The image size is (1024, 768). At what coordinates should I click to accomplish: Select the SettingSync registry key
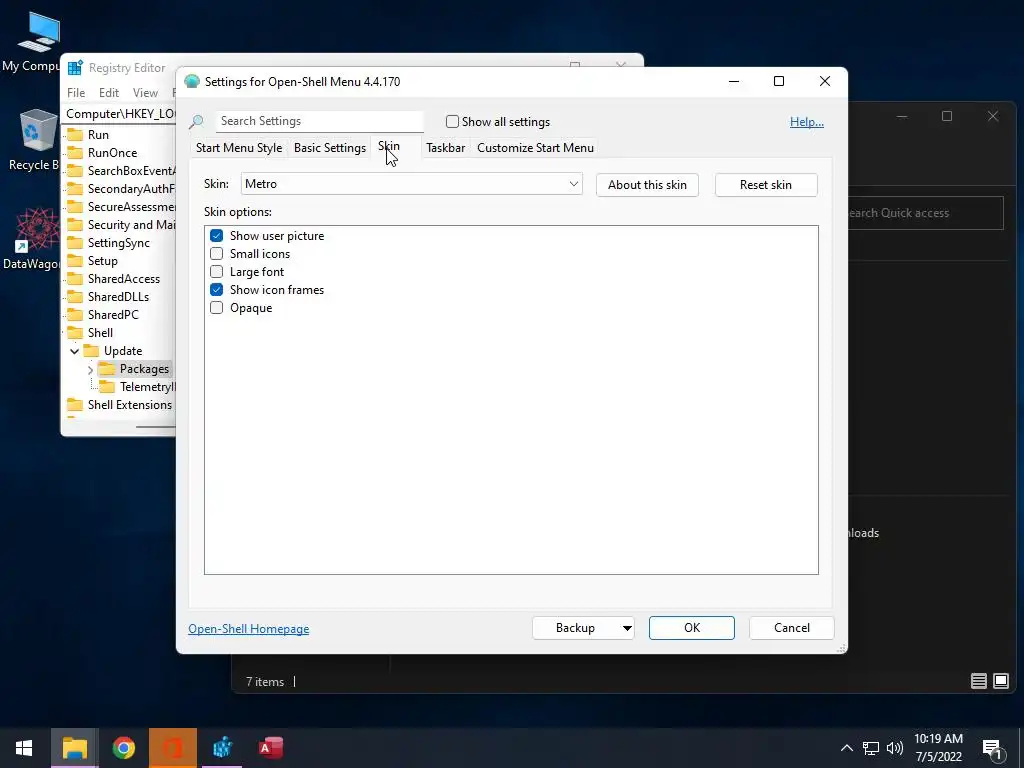click(119, 243)
